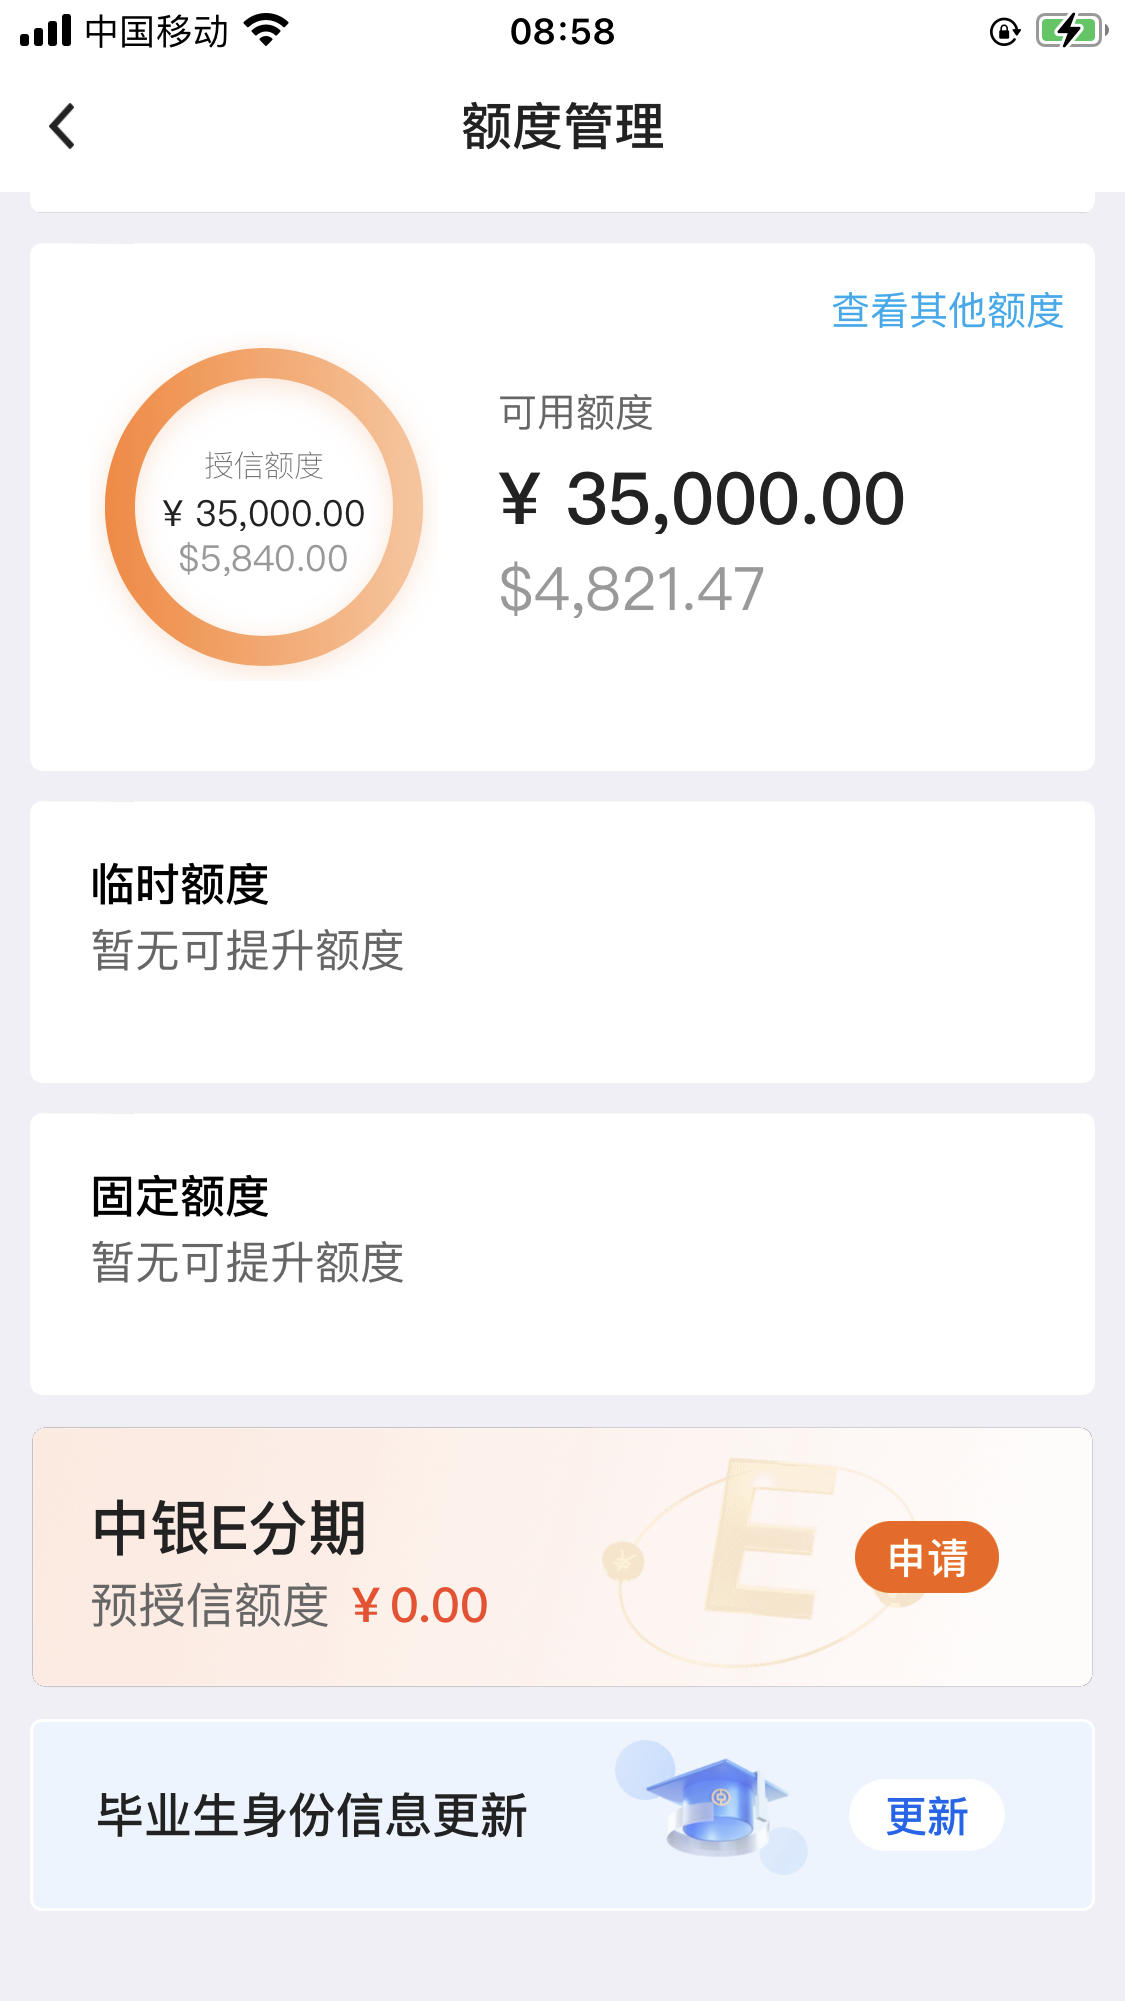The height and width of the screenshot is (2001, 1125).
Task: Open the 固定额度 card
Action: point(562,1254)
